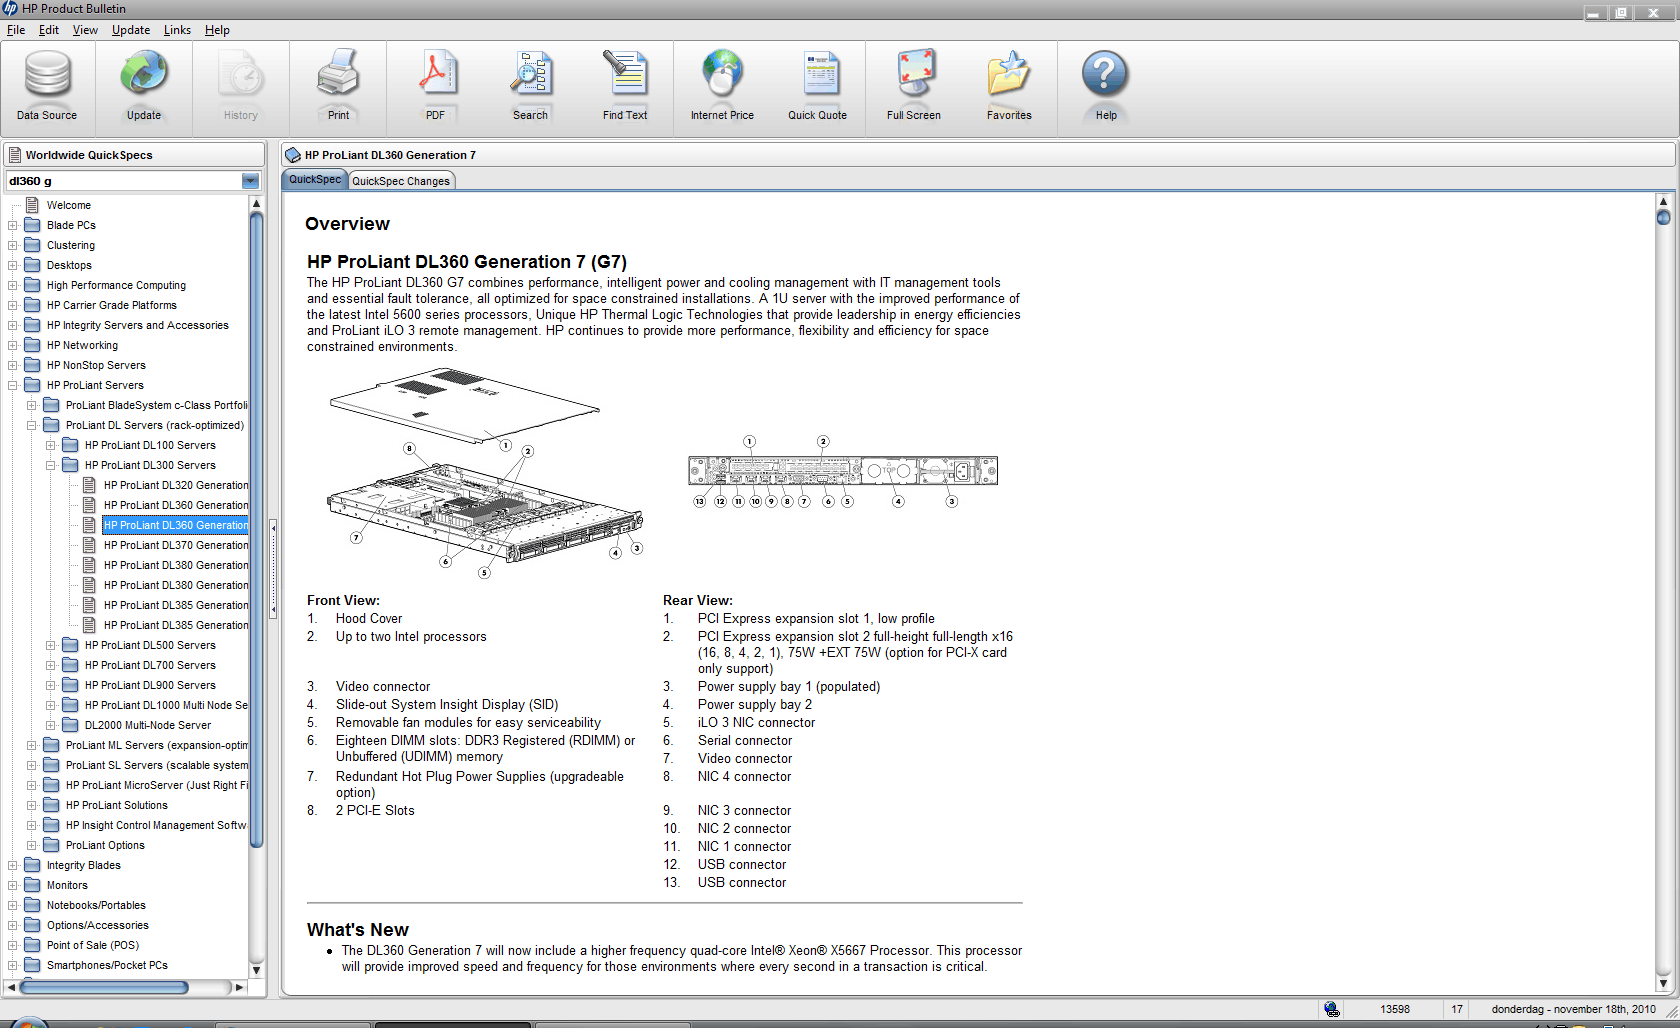Collapse the HP ProLiant DL300 Servers node

[x=50, y=465]
